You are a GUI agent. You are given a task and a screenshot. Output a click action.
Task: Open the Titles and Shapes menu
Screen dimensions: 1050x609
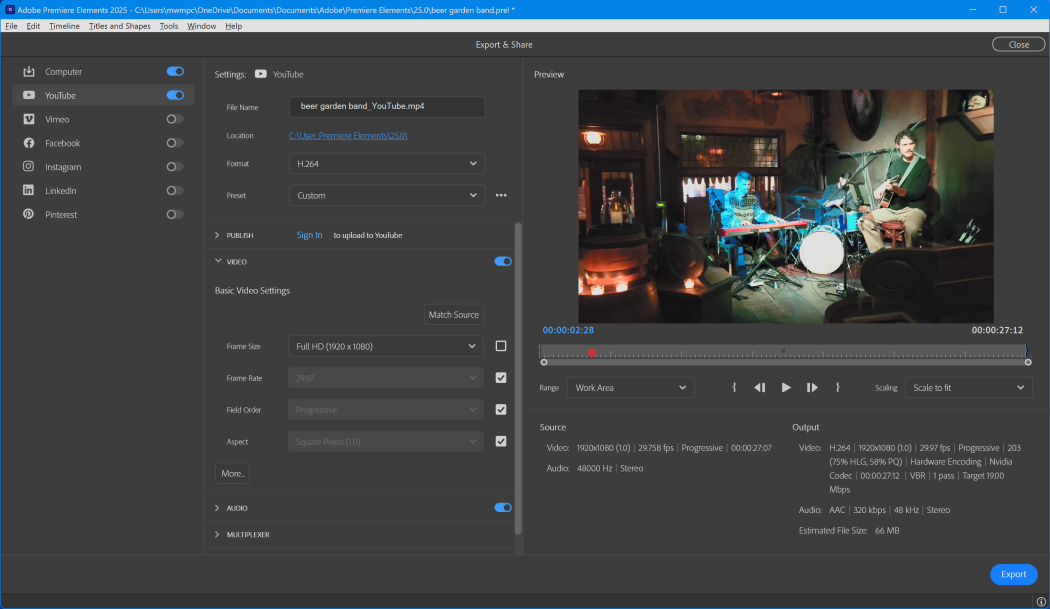(x=120, y=26)
